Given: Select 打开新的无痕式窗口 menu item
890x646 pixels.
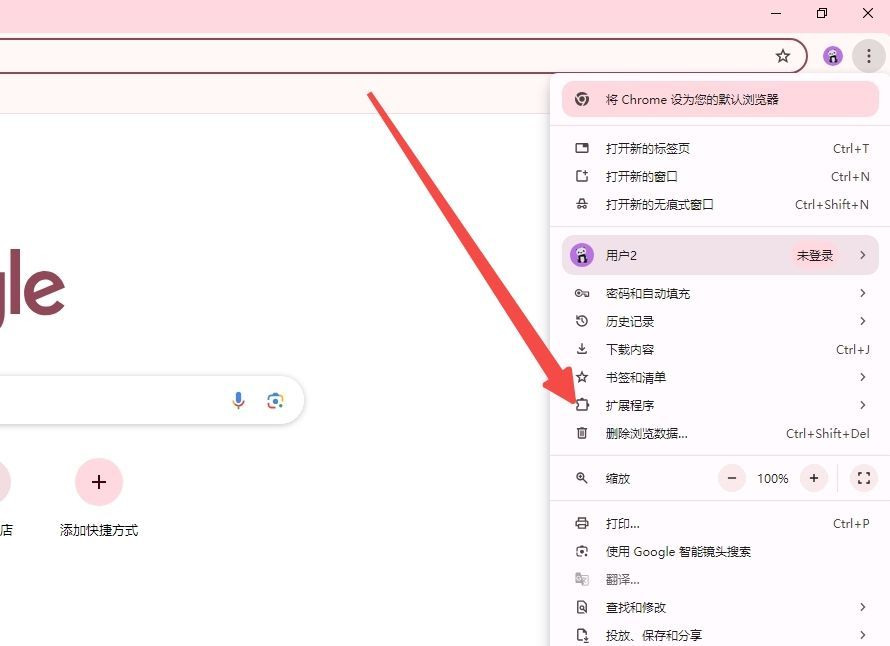Looking at the screenshot, I should (x=720, y=204).
